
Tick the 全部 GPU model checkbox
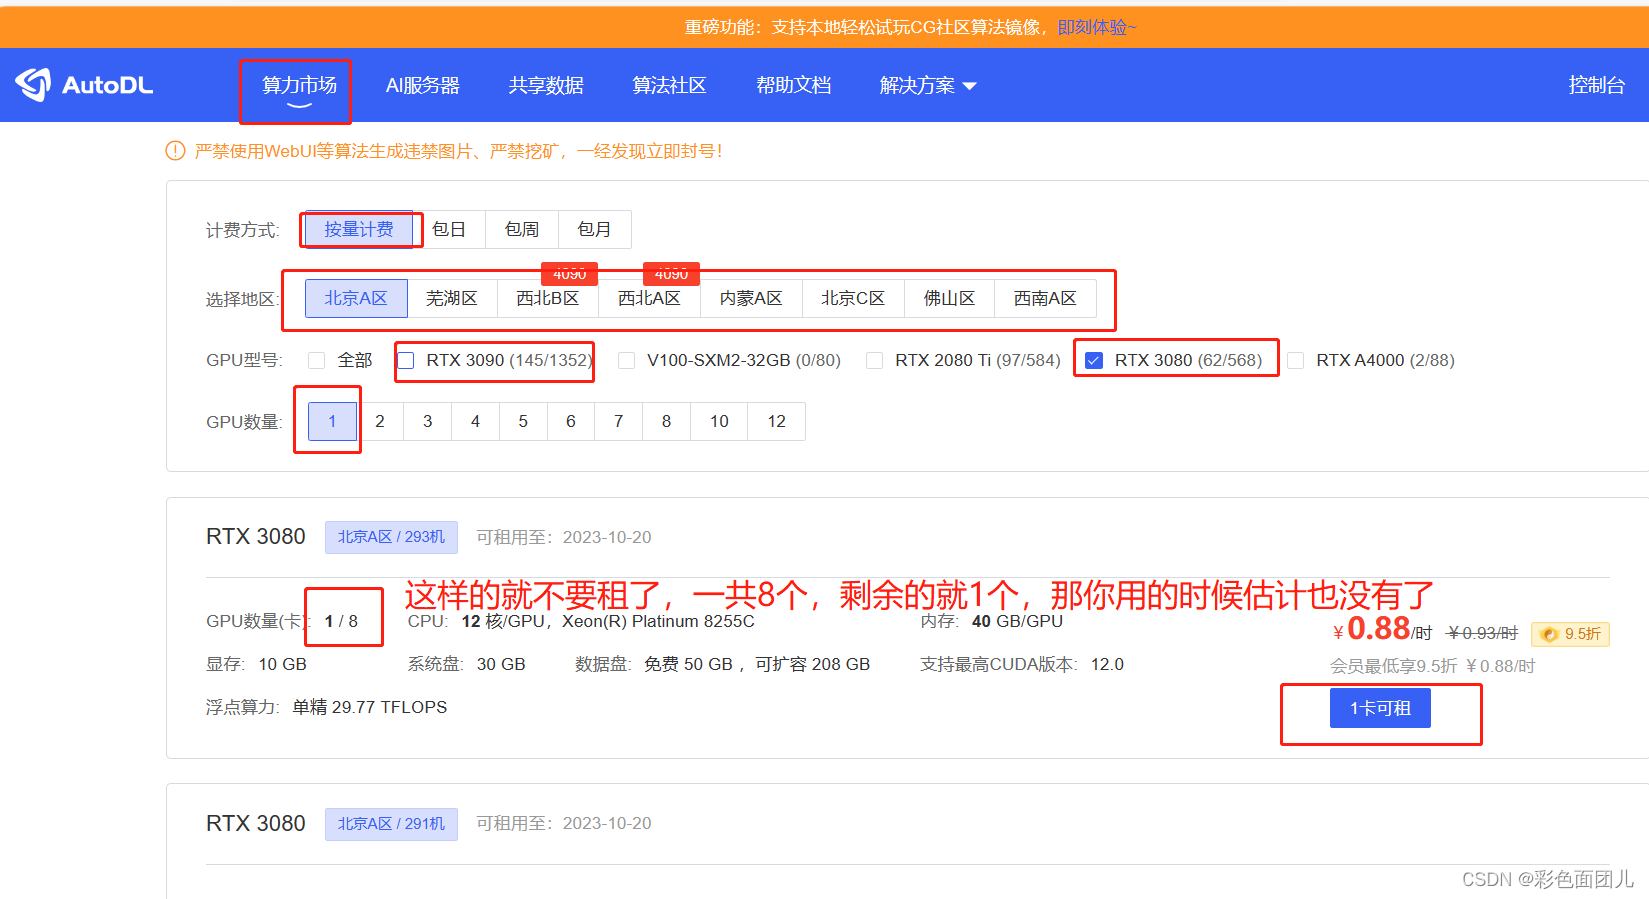point(317,361)
